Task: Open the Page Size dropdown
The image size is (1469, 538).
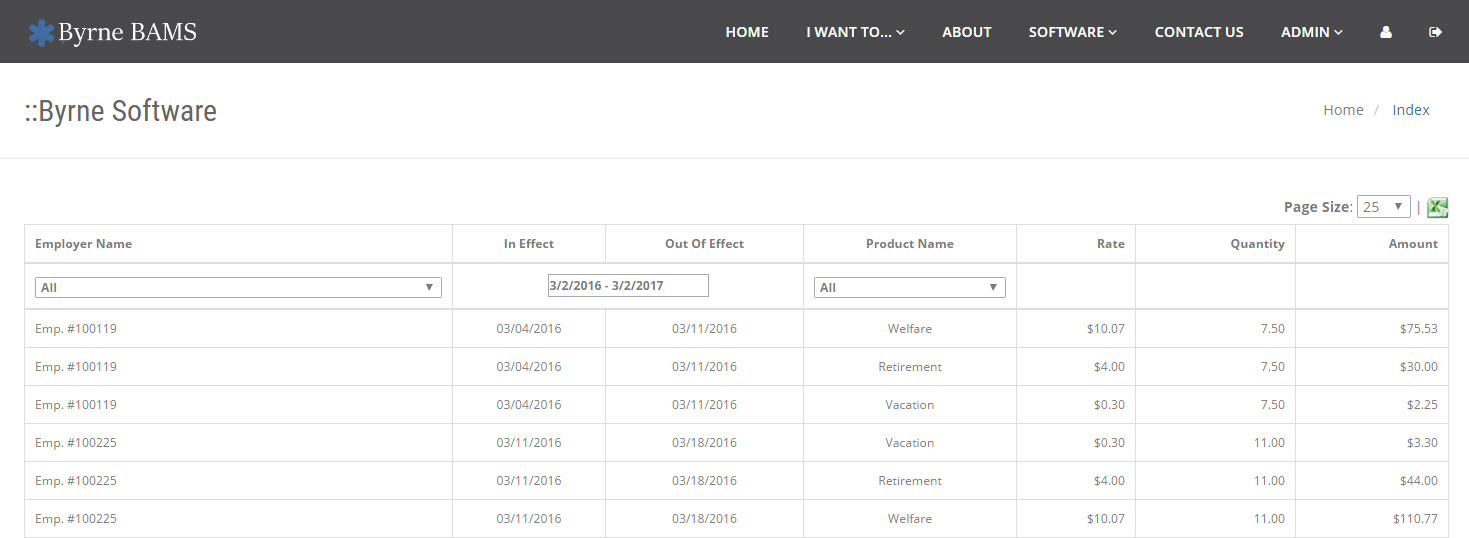Action: click(x=1383, y=207)
